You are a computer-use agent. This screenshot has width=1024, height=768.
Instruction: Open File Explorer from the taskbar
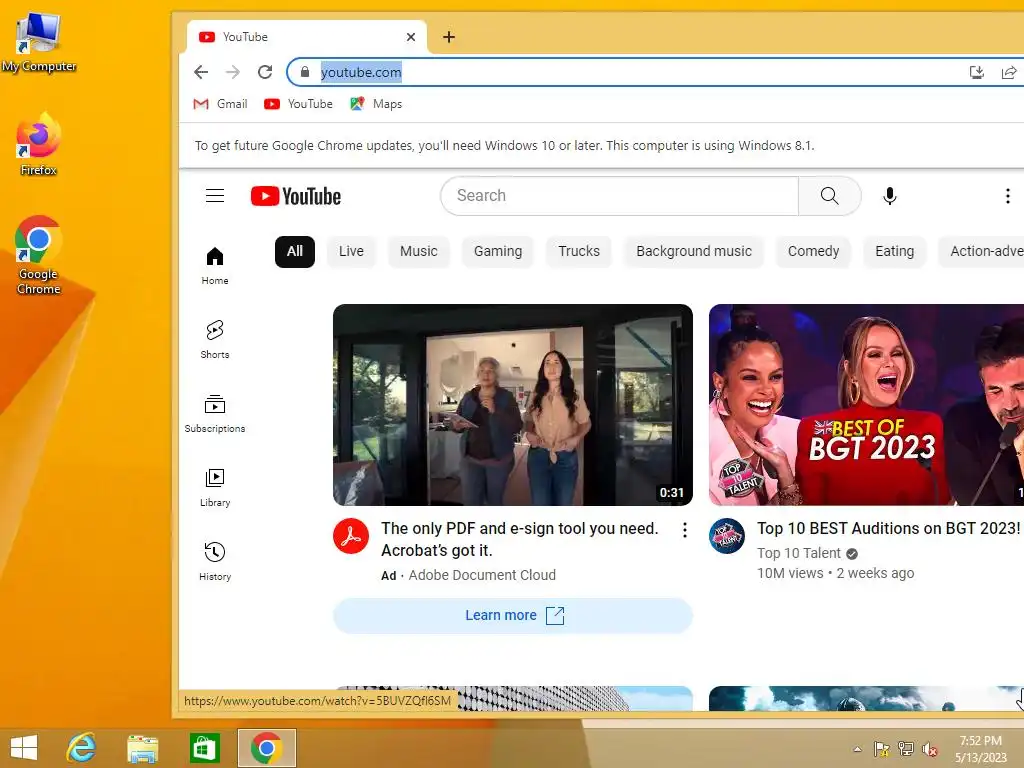point(142,748)
